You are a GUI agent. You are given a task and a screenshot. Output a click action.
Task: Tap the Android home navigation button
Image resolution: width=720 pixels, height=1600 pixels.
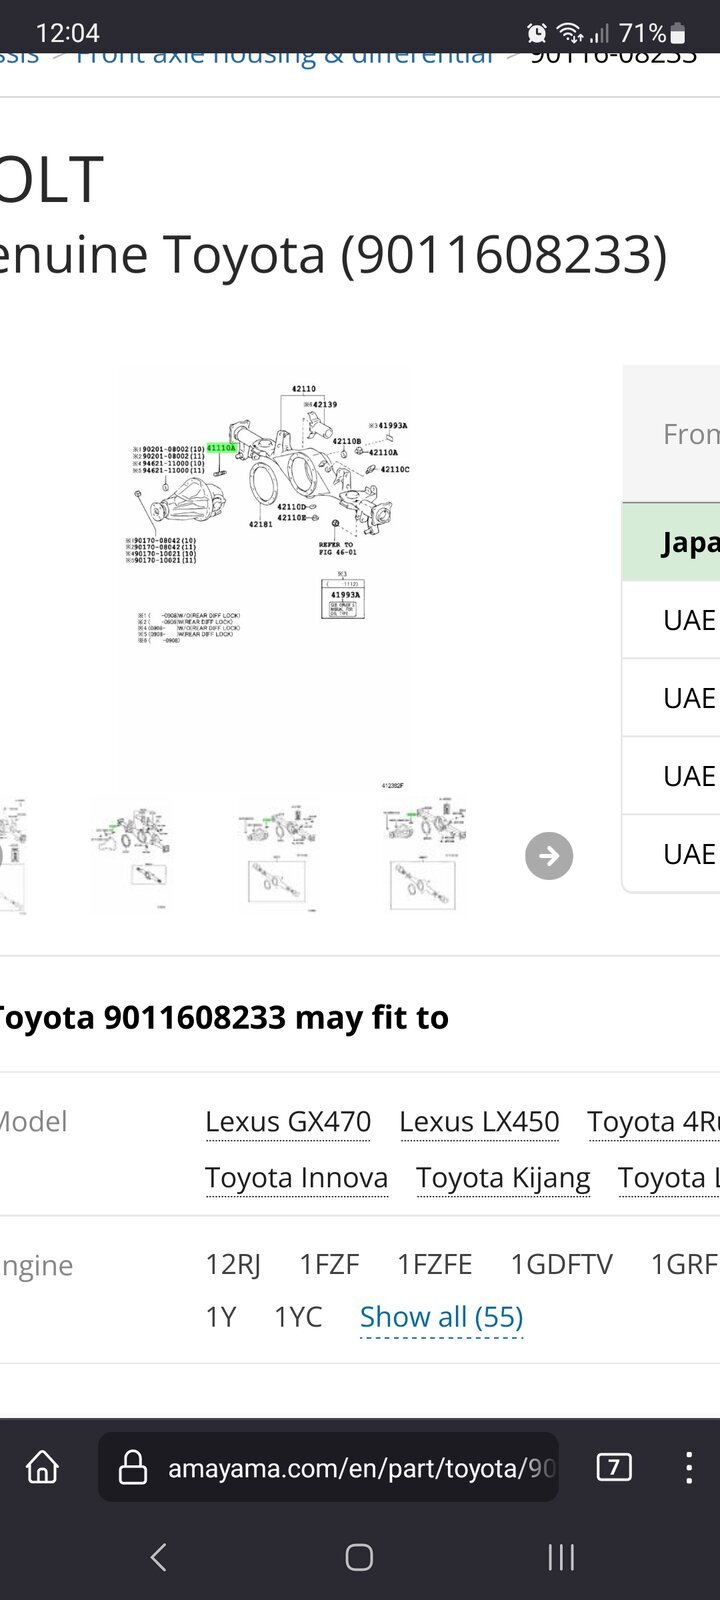pyautogui.click(x=359, y=1556)
